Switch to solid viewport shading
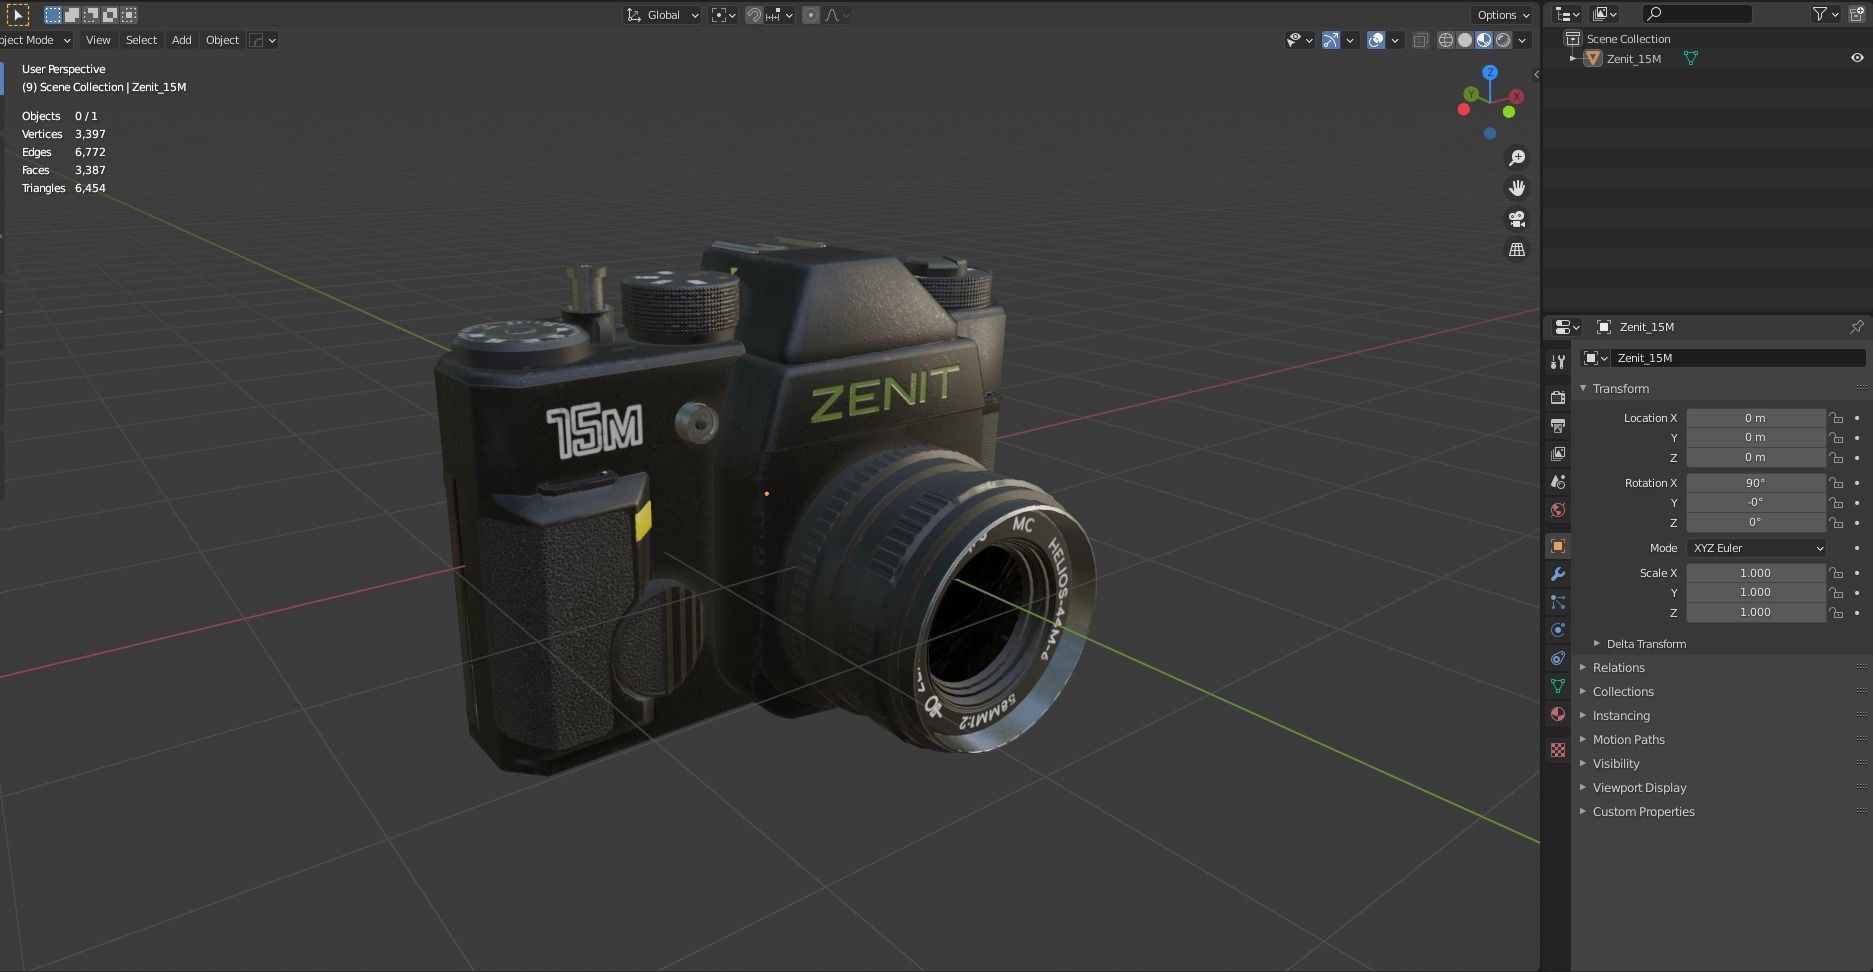The width and height of the screenshot is (1873, 972). [1465, 40]
